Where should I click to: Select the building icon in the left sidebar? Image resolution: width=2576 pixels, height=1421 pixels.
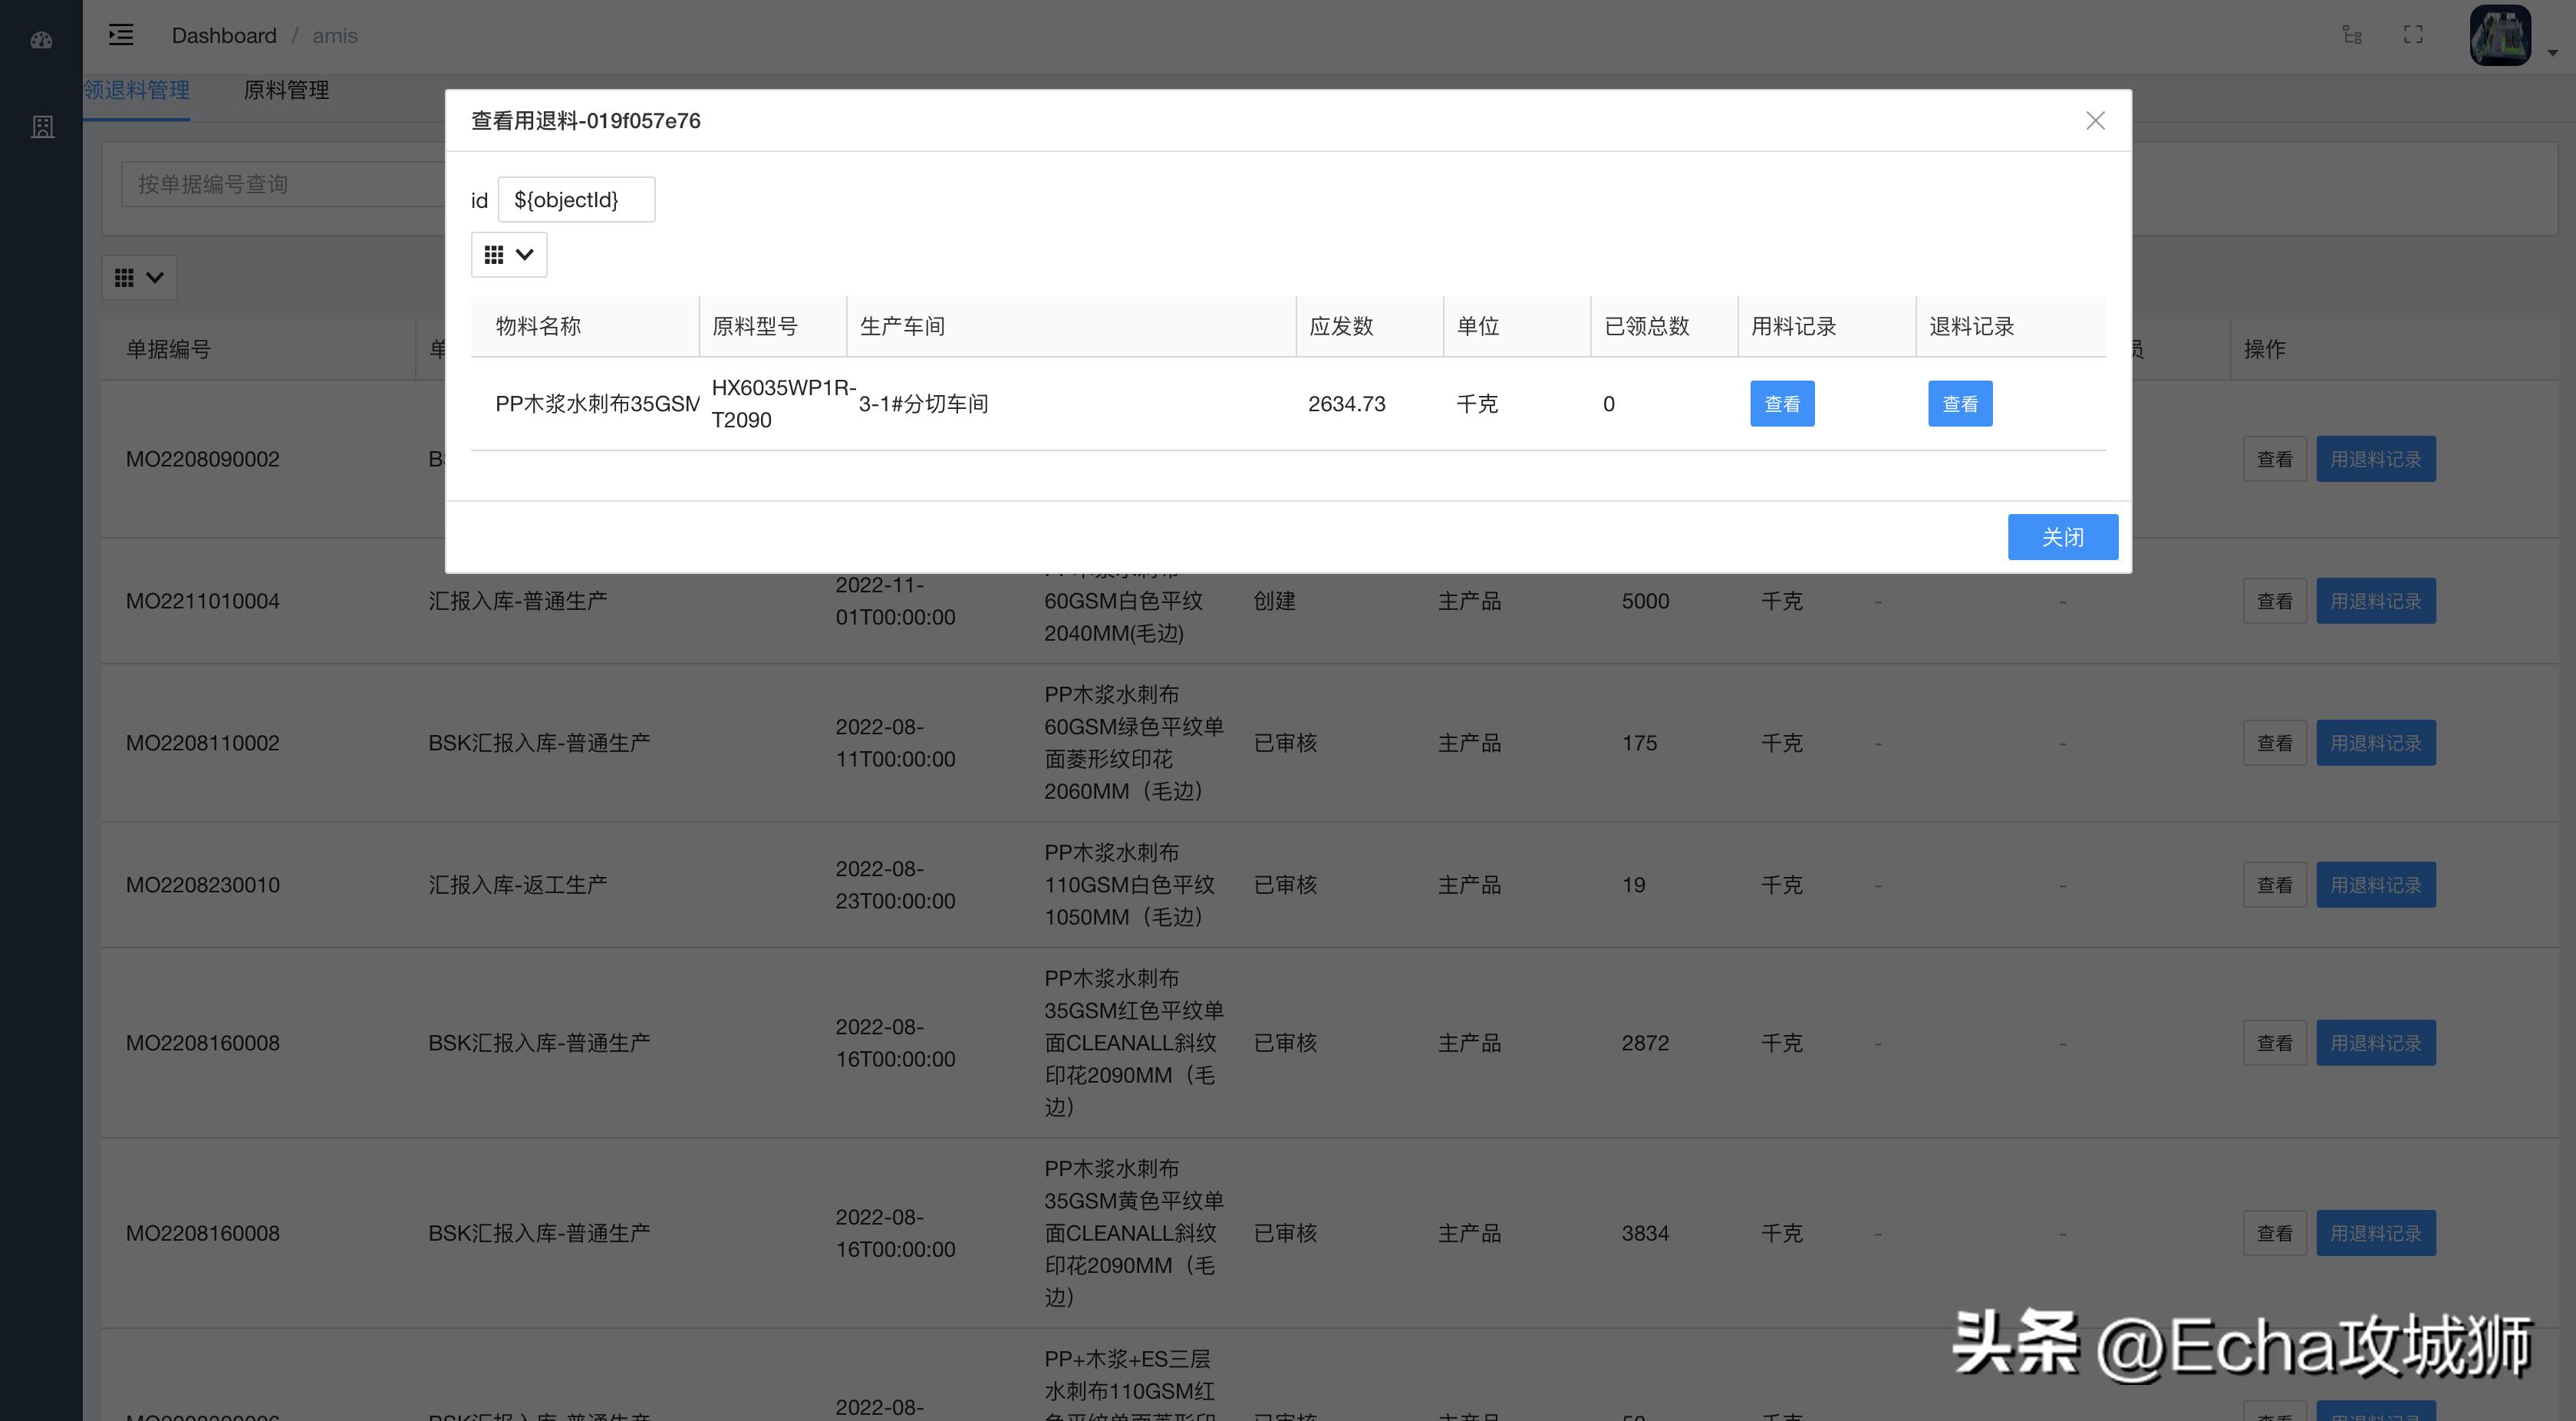tap(42, 127)
